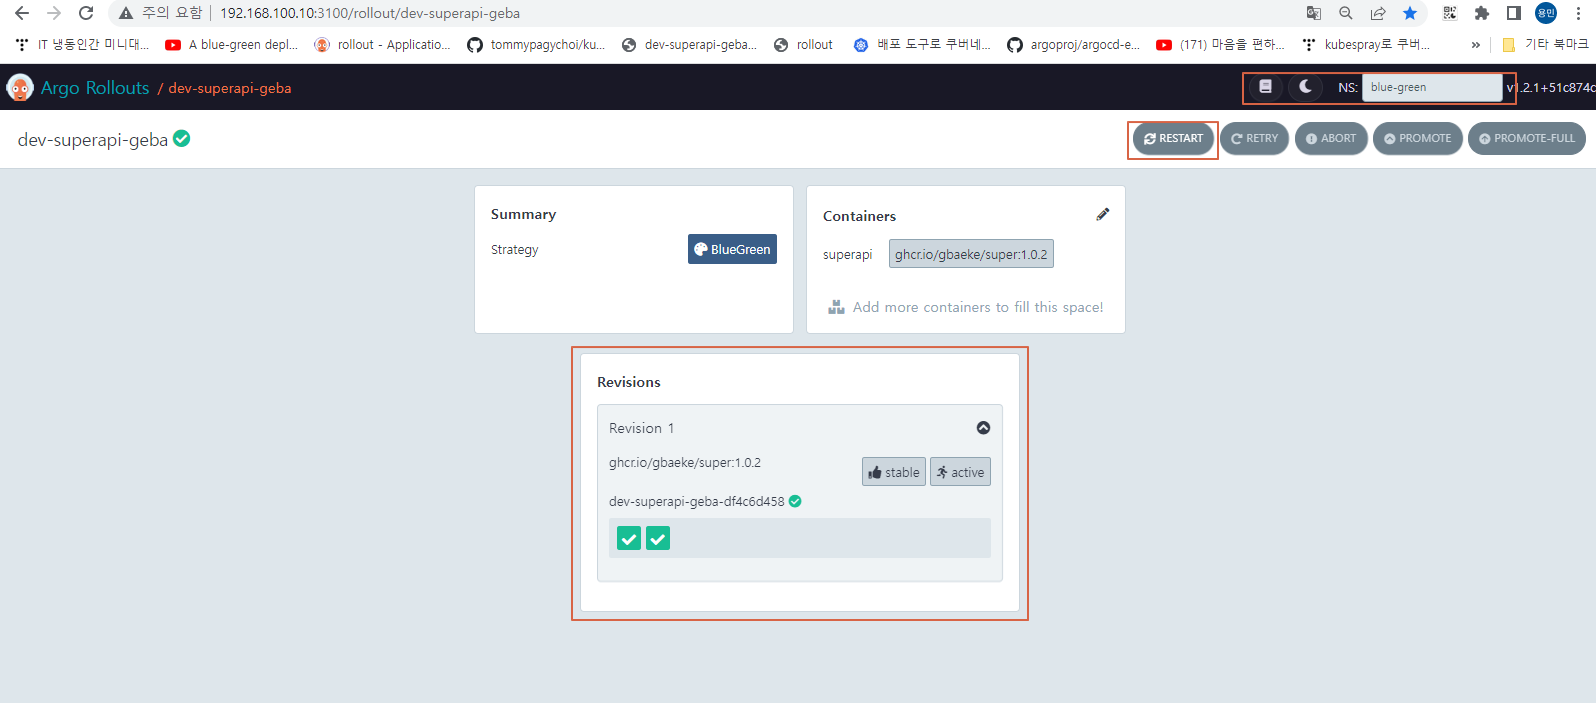This screenshot has height=703, width=1596.
Task: Open '배포 도구로 쿠버네...' bookmark
Action: tap(922, 45)
